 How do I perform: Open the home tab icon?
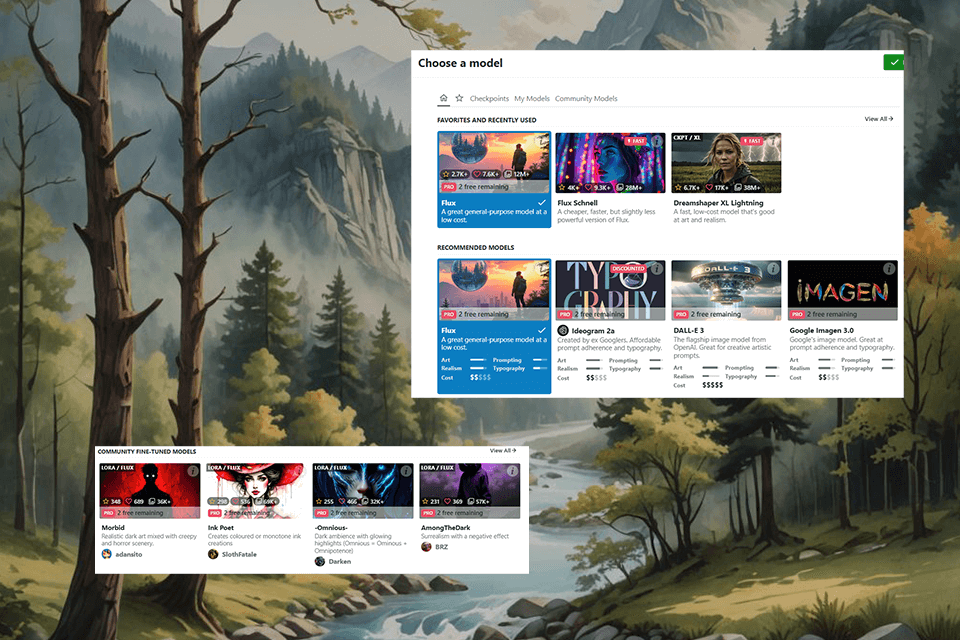(443, 98)
